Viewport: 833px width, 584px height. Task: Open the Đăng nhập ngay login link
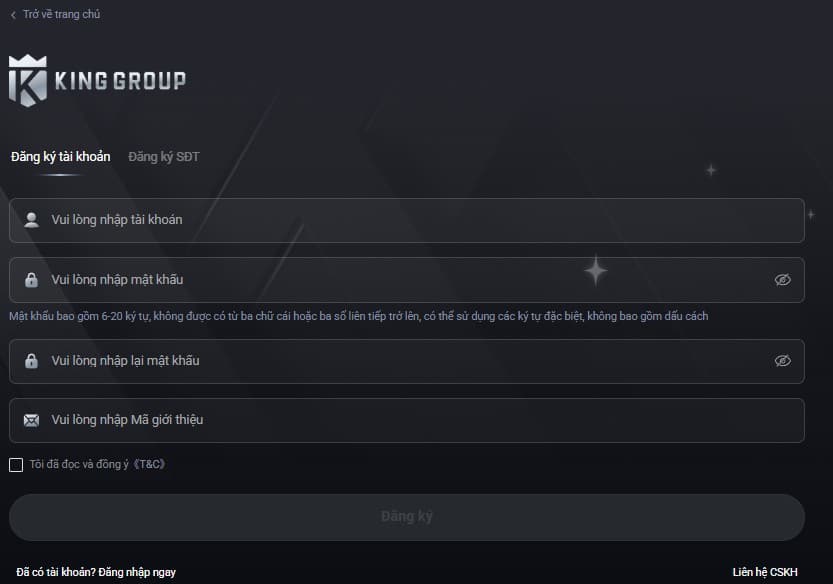pos(137,572)
